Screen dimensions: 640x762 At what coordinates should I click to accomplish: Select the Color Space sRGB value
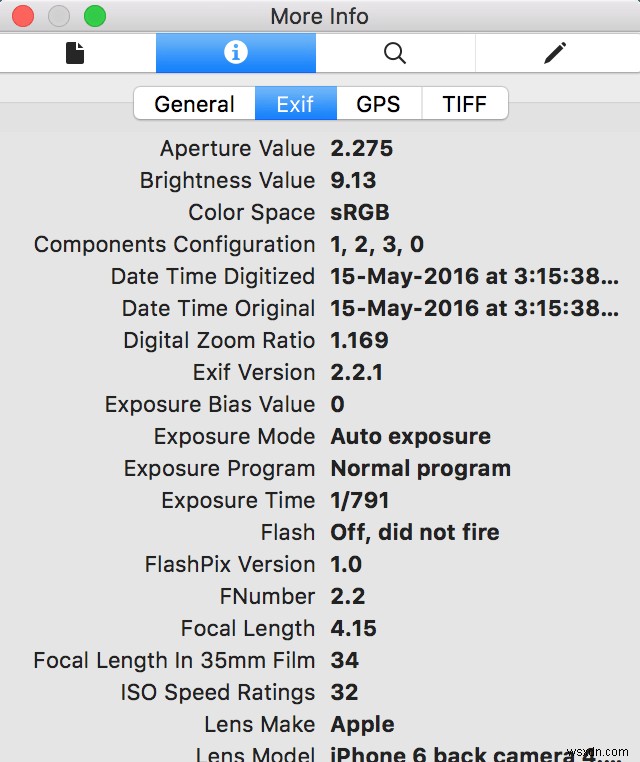360,213
